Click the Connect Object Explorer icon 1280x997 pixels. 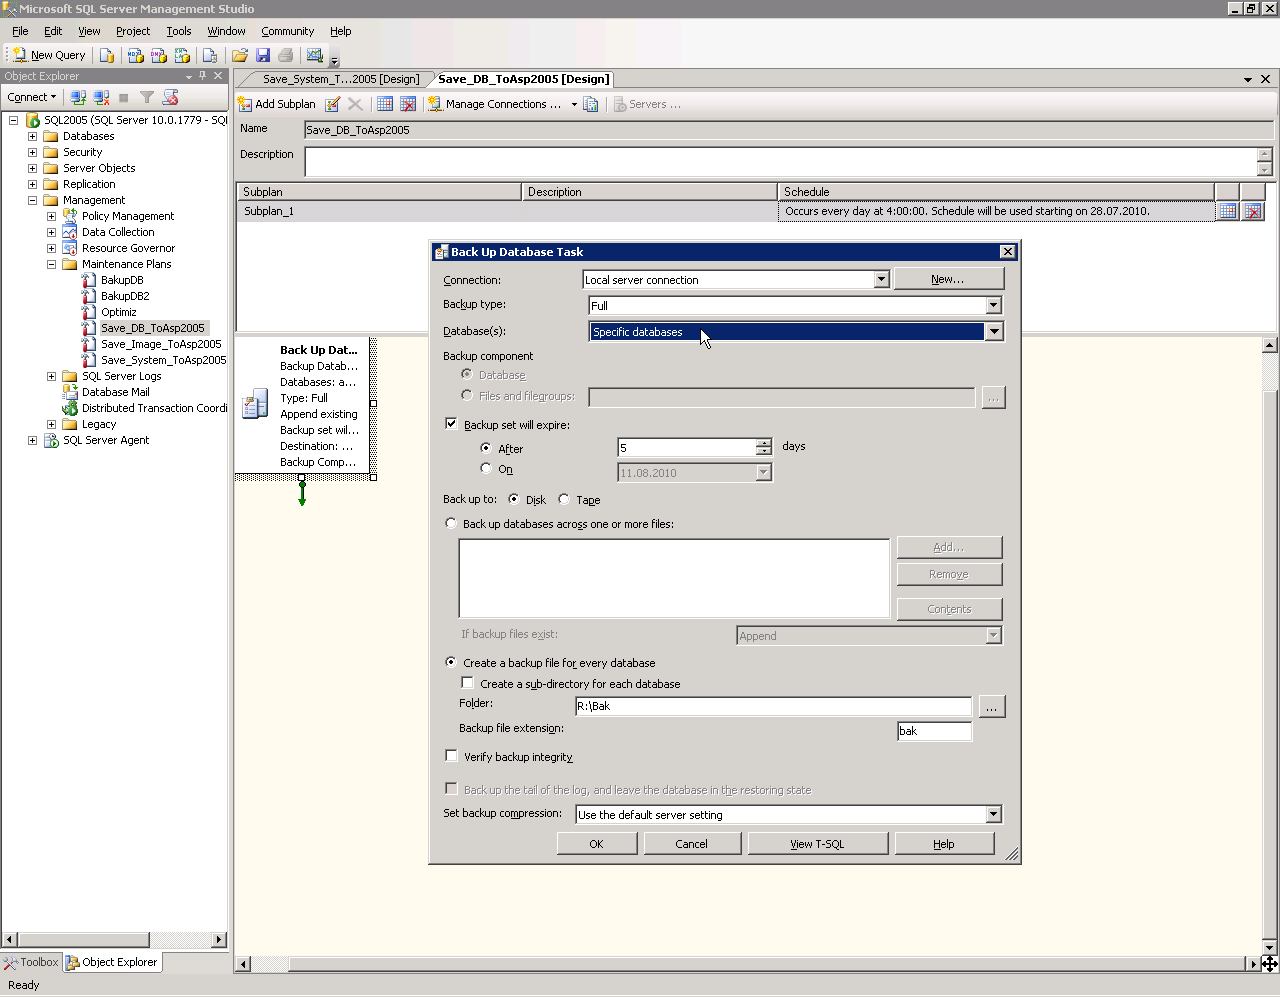pos(78,97)
